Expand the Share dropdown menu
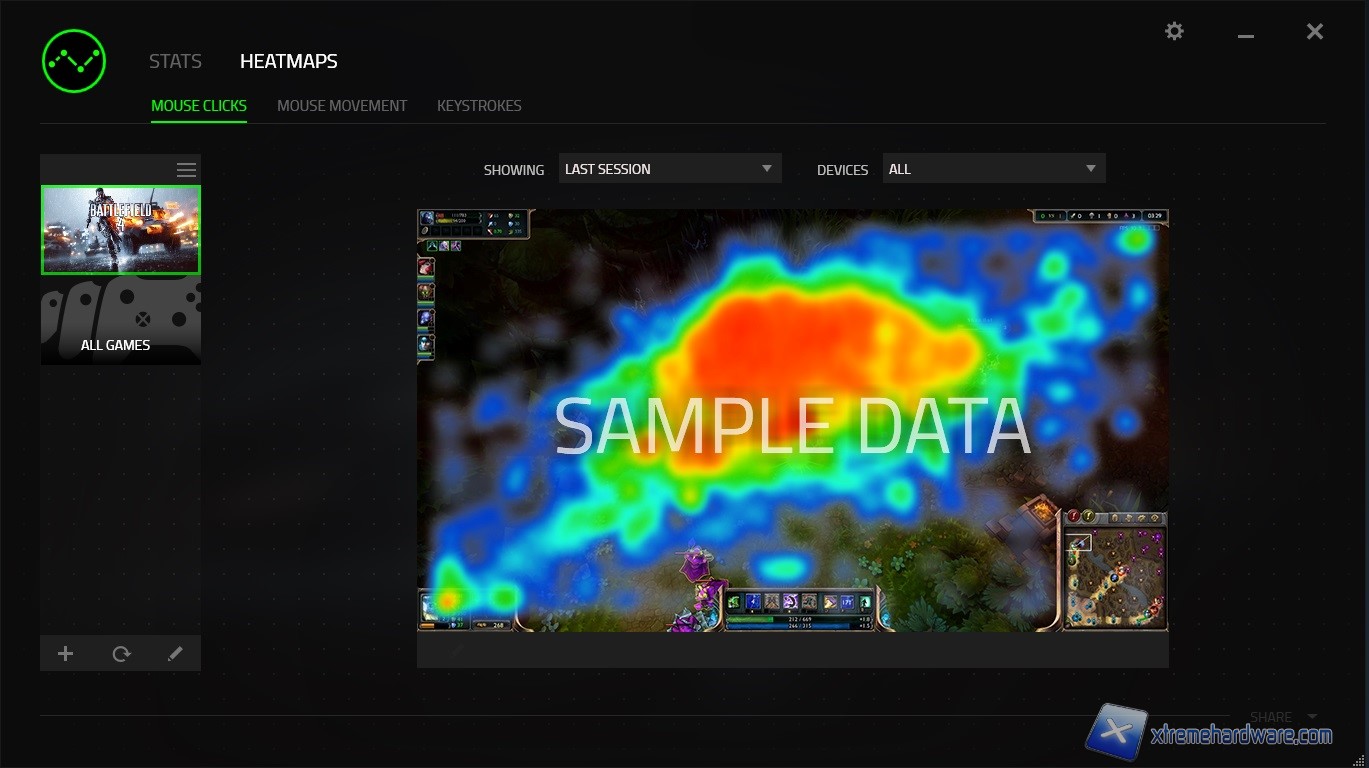 coord(1283,717)
